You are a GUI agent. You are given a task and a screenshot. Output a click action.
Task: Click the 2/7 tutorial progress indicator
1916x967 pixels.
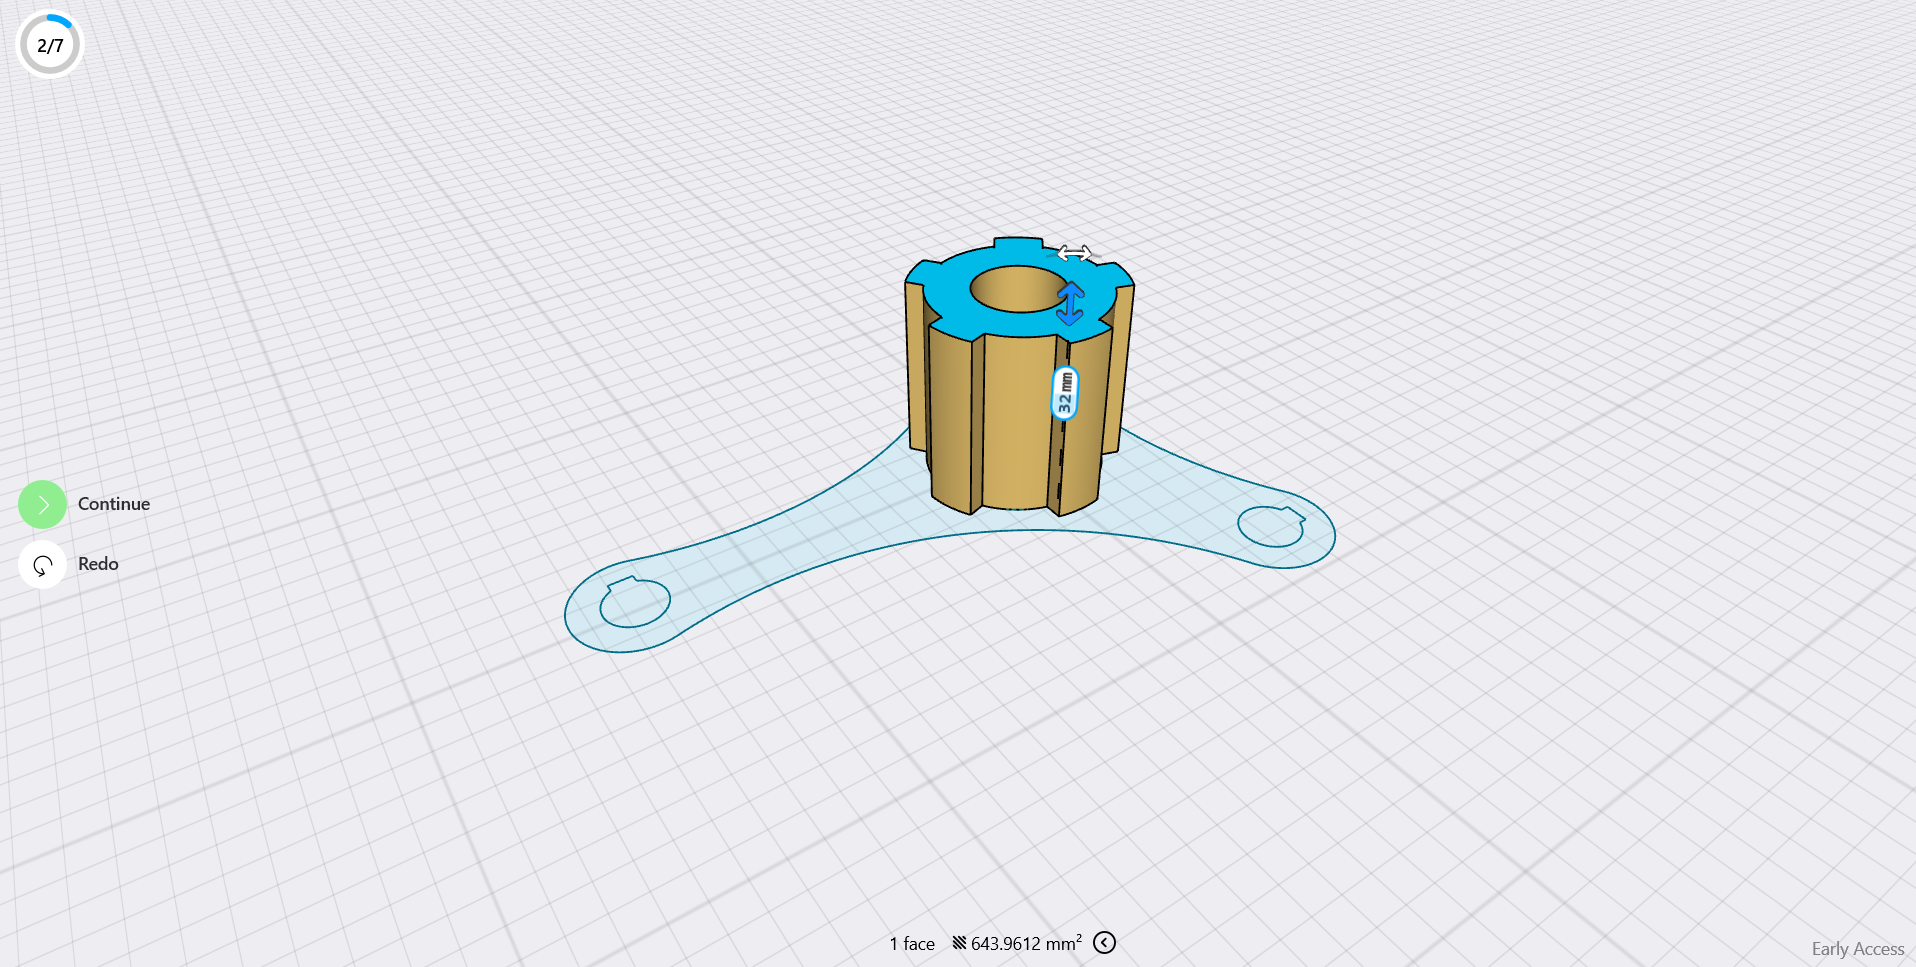[50, 45]
